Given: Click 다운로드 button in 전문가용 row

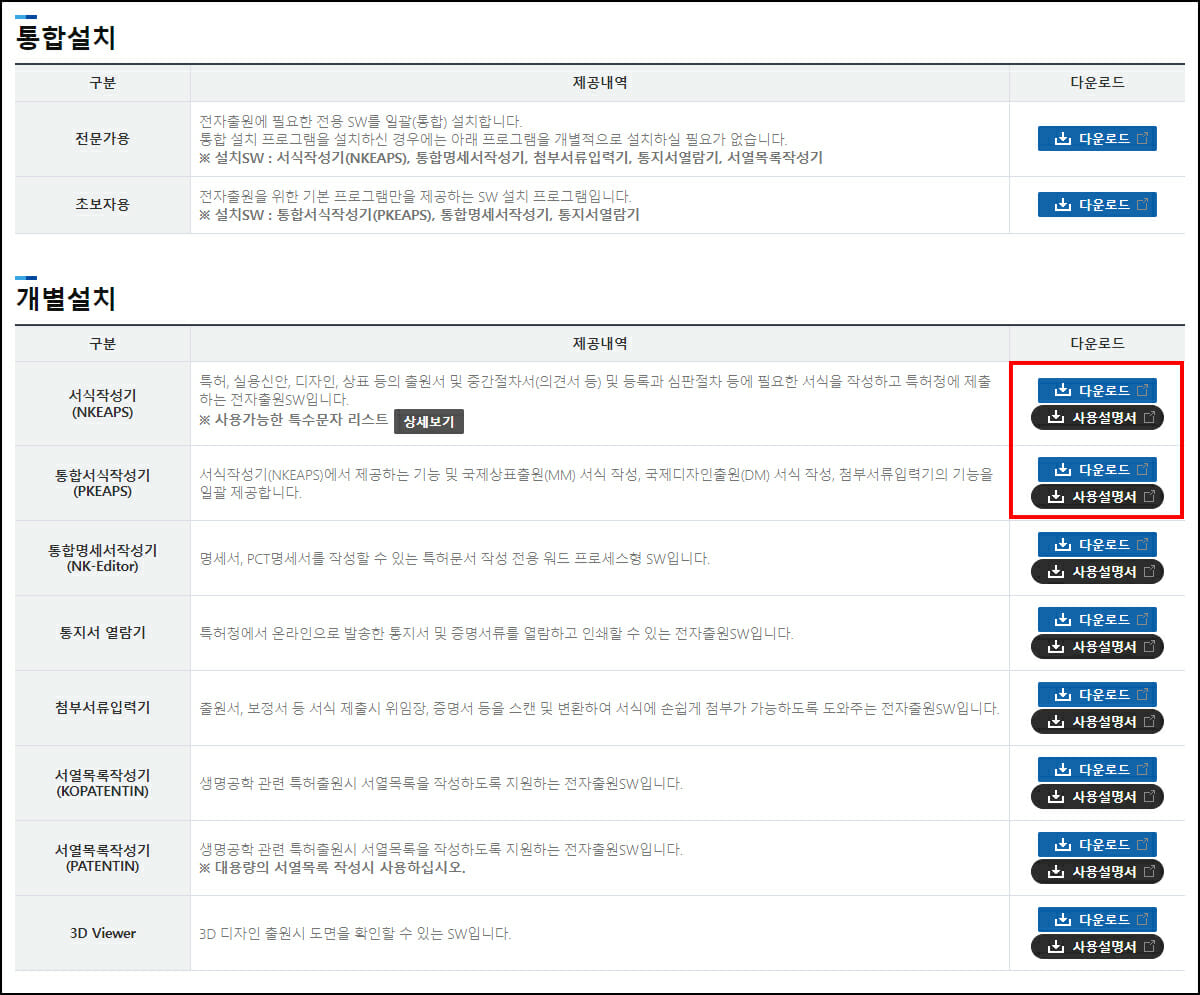Looking at the screenshot, I should pyautogui.click(x=1097, y=139).
